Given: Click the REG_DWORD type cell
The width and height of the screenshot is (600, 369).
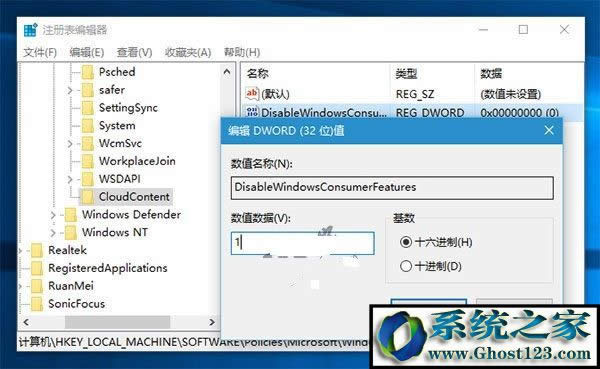Looking at the screenshot, I should [430, 113].
